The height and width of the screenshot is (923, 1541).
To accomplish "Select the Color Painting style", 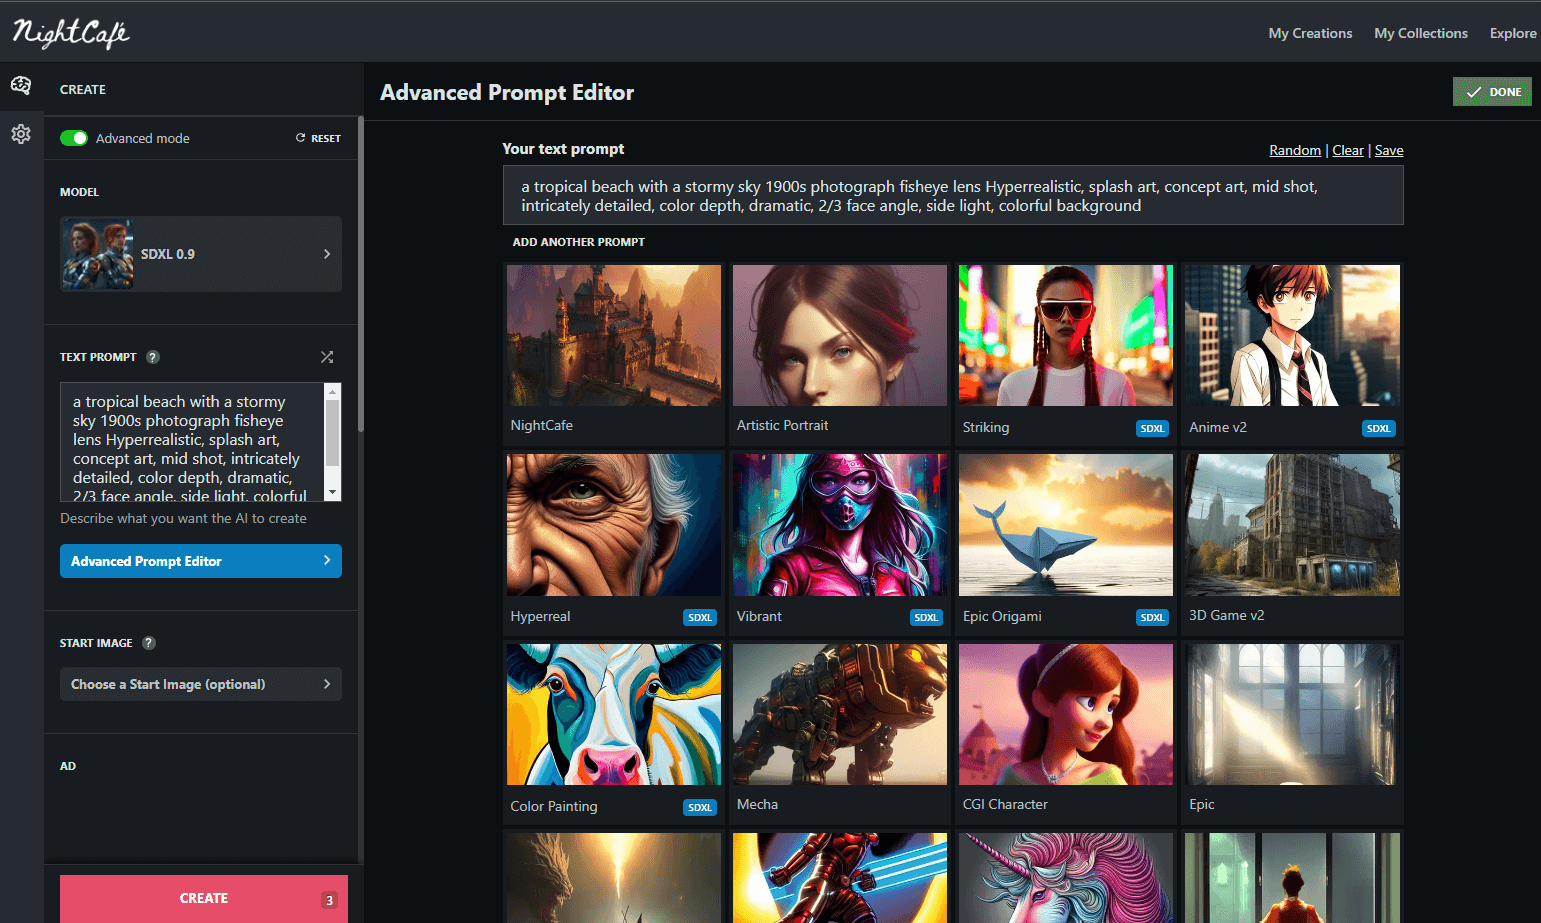I will 614,714.
